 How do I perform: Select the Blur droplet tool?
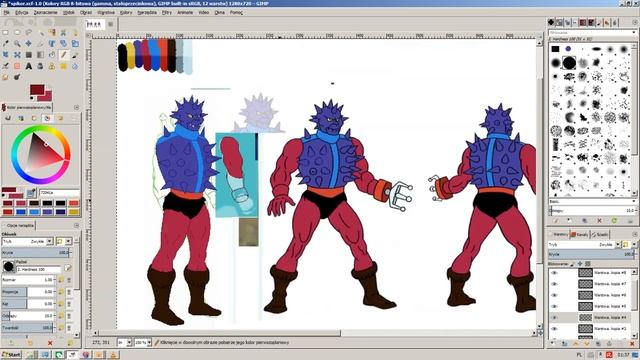point(75,66)
